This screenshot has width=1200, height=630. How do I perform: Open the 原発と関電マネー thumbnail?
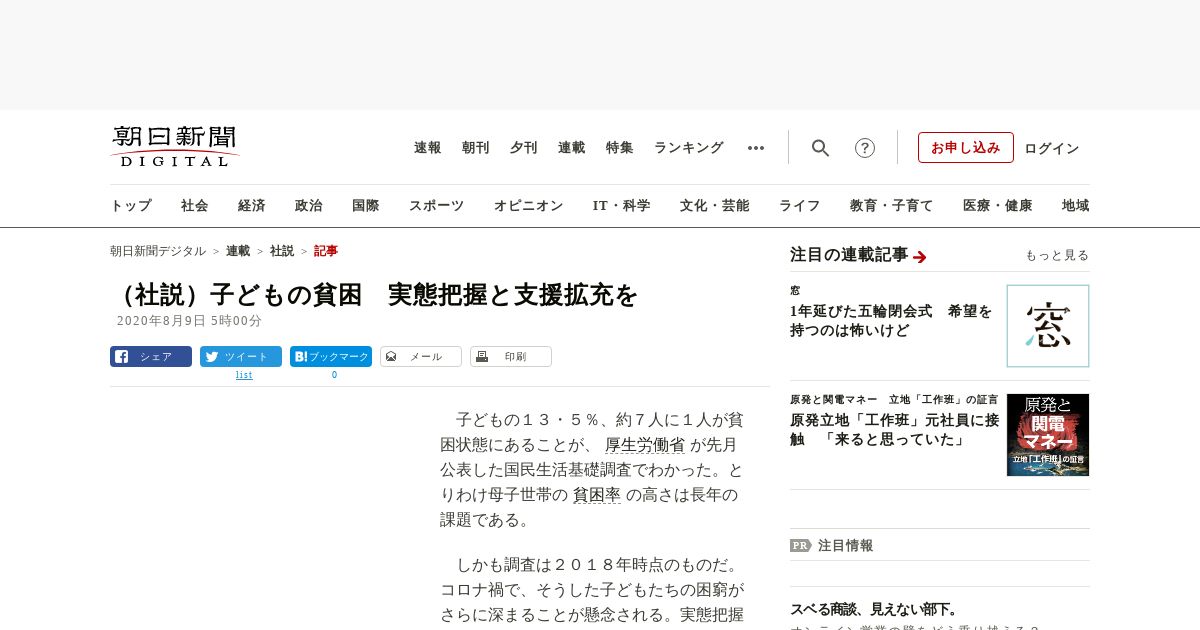[x=1048, y=435]
